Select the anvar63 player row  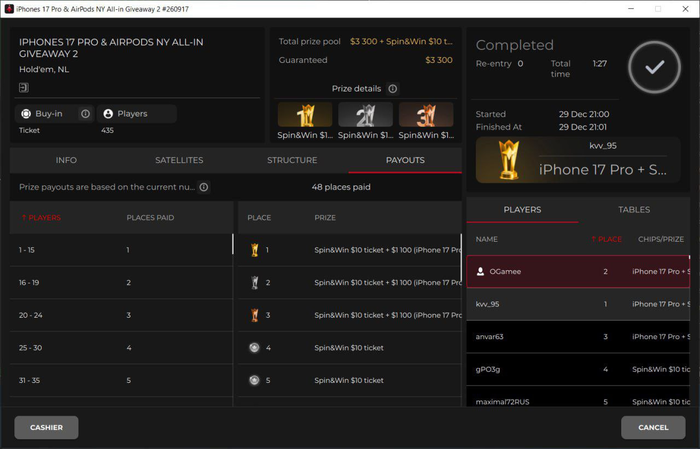578,337
